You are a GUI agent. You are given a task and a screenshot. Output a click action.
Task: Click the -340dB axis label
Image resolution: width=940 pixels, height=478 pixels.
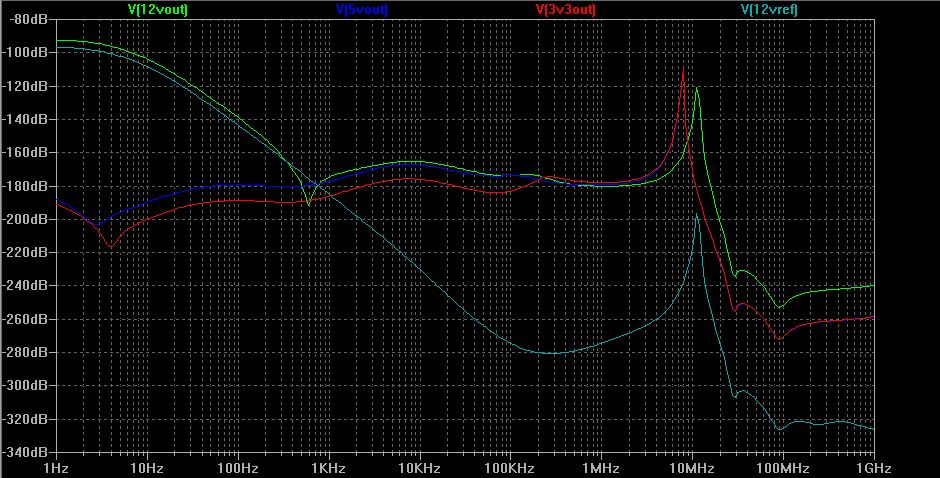(25, 452)
